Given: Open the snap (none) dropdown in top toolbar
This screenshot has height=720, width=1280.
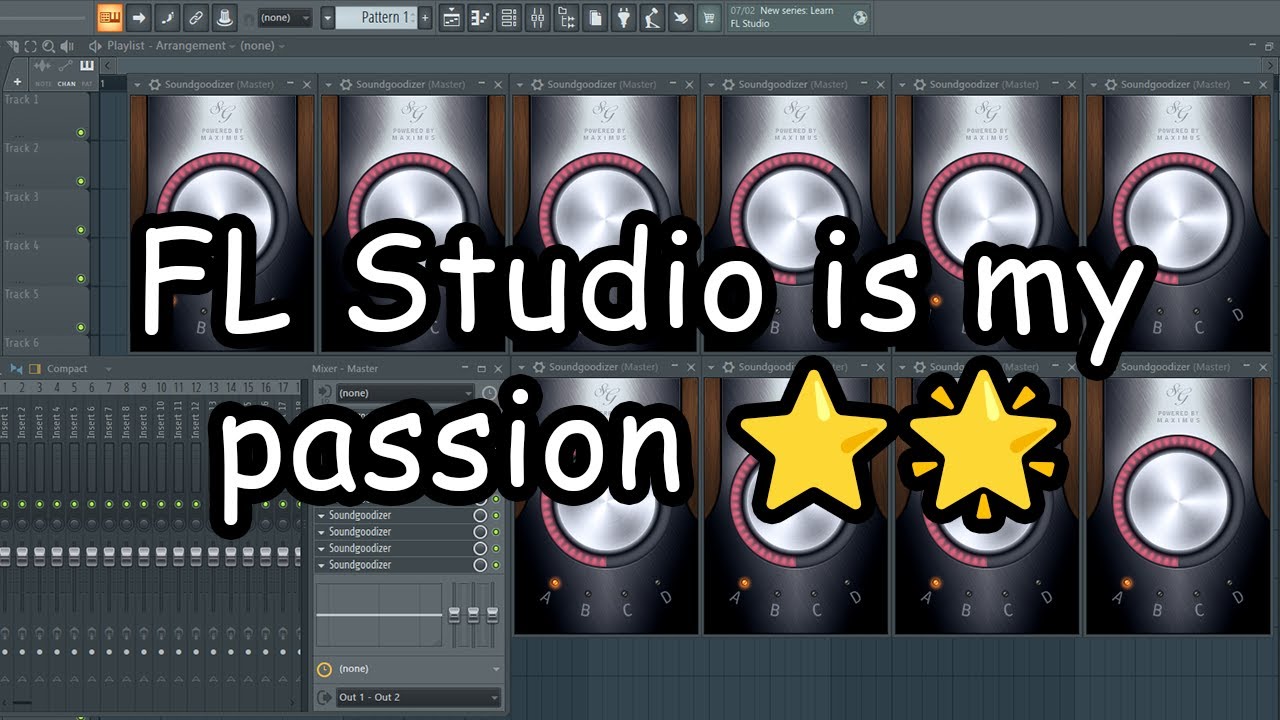Looking at the screenshot, I should pos(285,18).
